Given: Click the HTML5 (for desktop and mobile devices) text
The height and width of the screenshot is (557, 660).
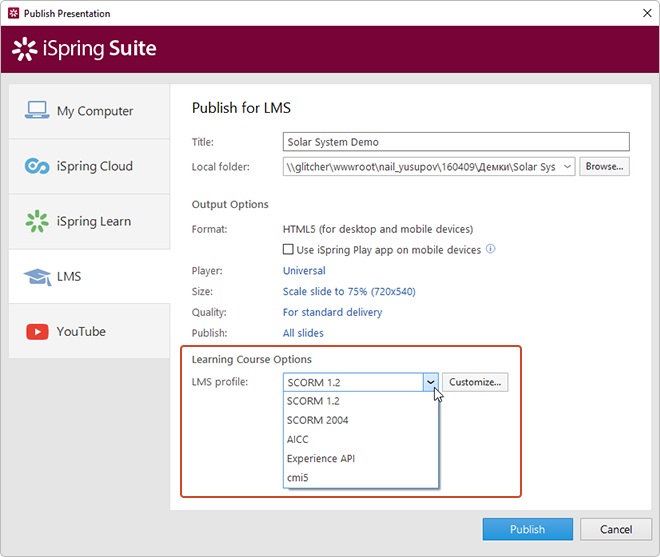Looking at the screenshot, I should 378,229.
